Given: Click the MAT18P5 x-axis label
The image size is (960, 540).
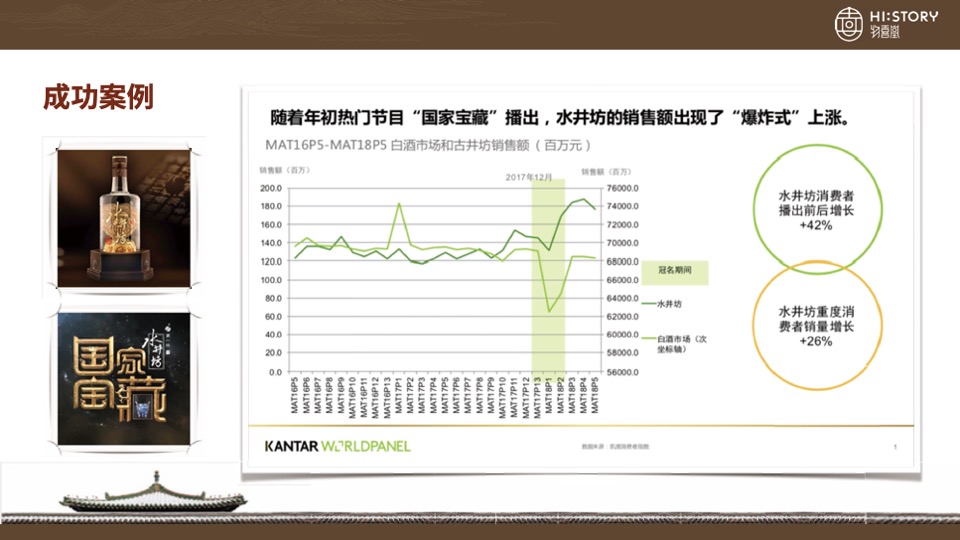Looking at the screenshot, I should [594, 396].
